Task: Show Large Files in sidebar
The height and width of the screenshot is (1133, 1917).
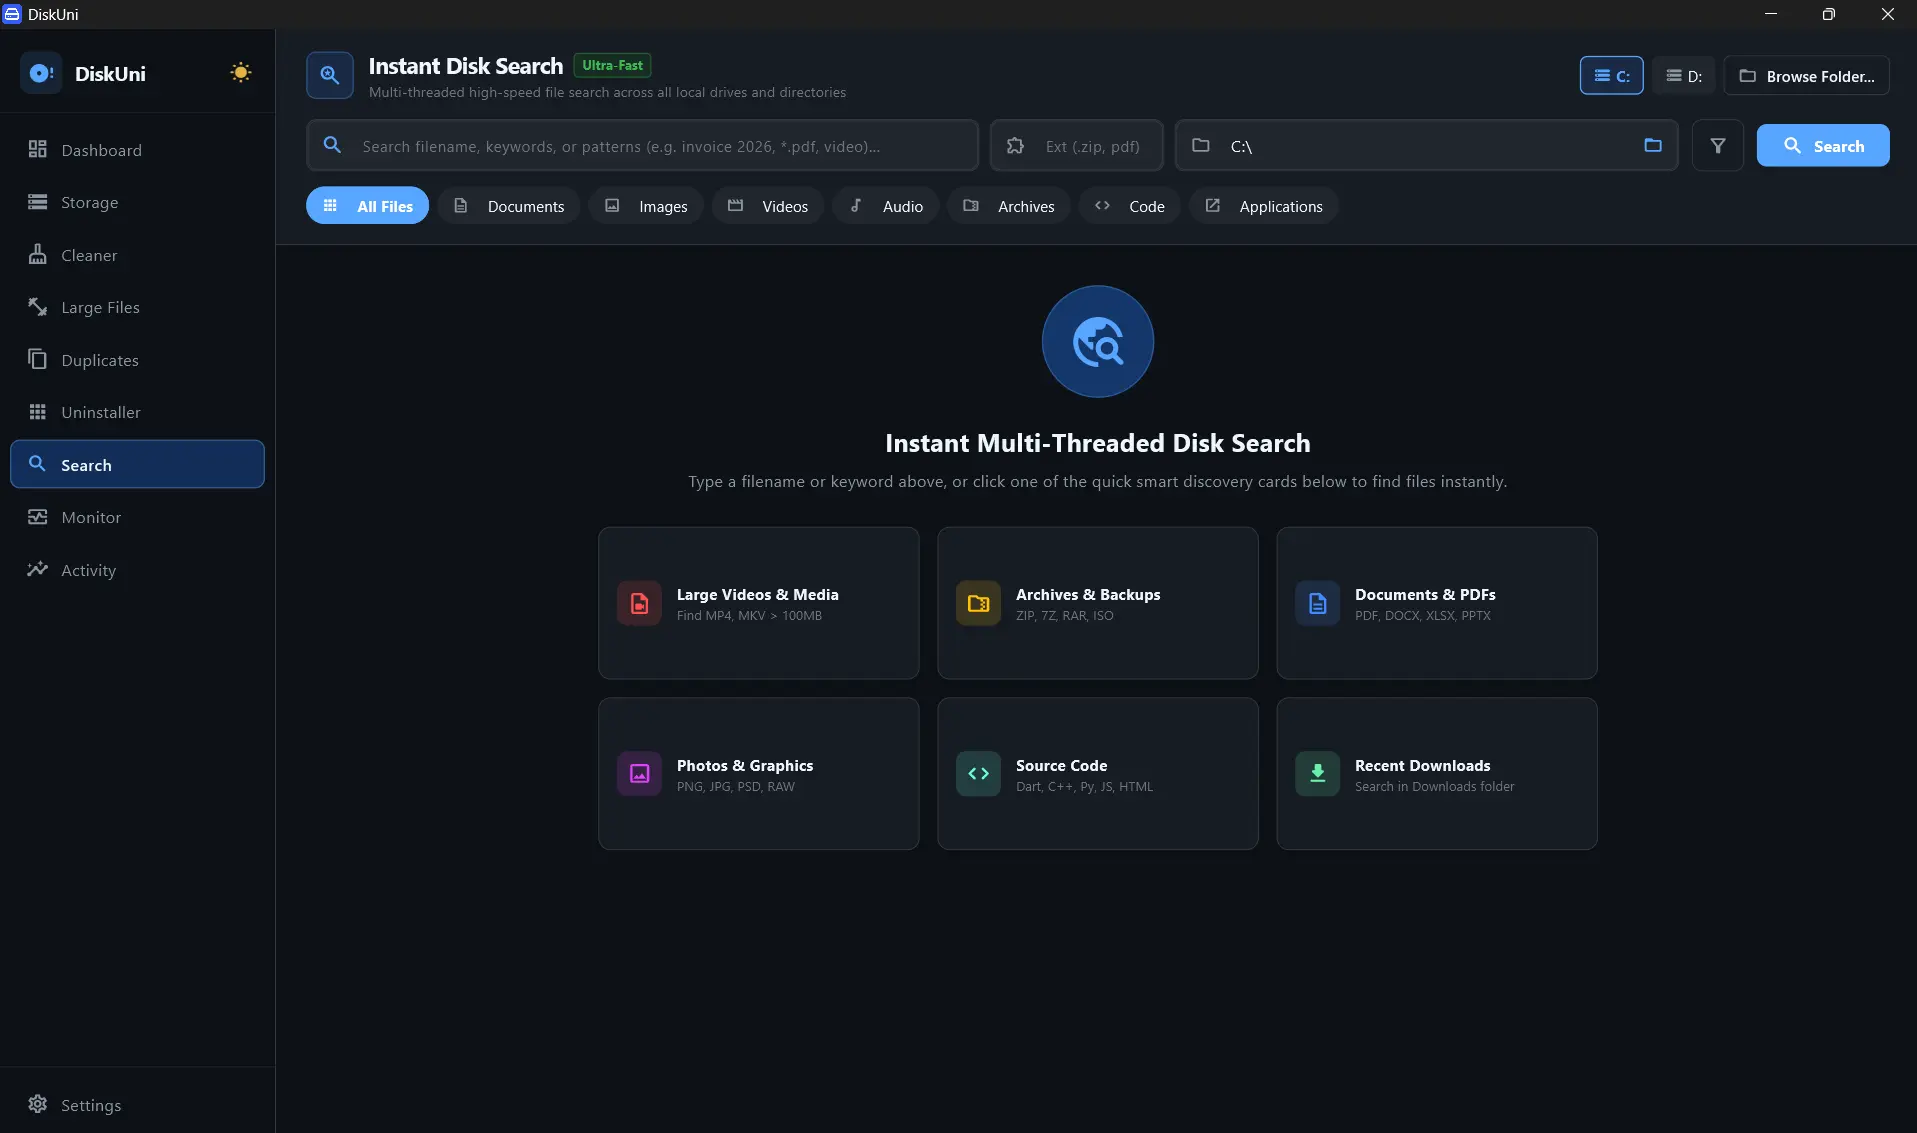Action: (137, 307)
